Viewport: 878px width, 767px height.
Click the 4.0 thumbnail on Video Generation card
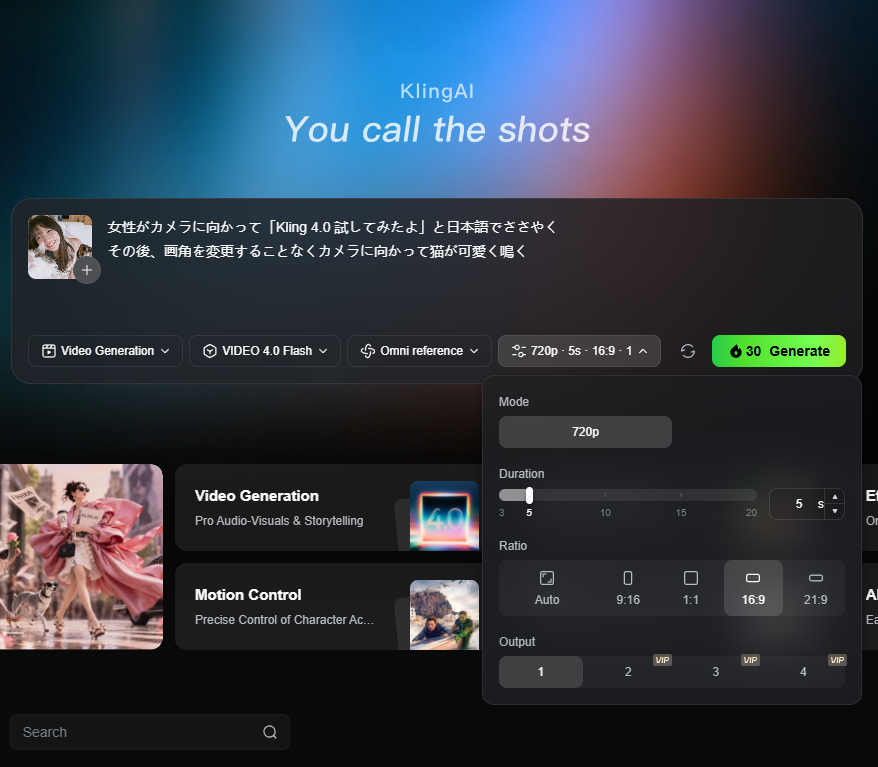444,516
